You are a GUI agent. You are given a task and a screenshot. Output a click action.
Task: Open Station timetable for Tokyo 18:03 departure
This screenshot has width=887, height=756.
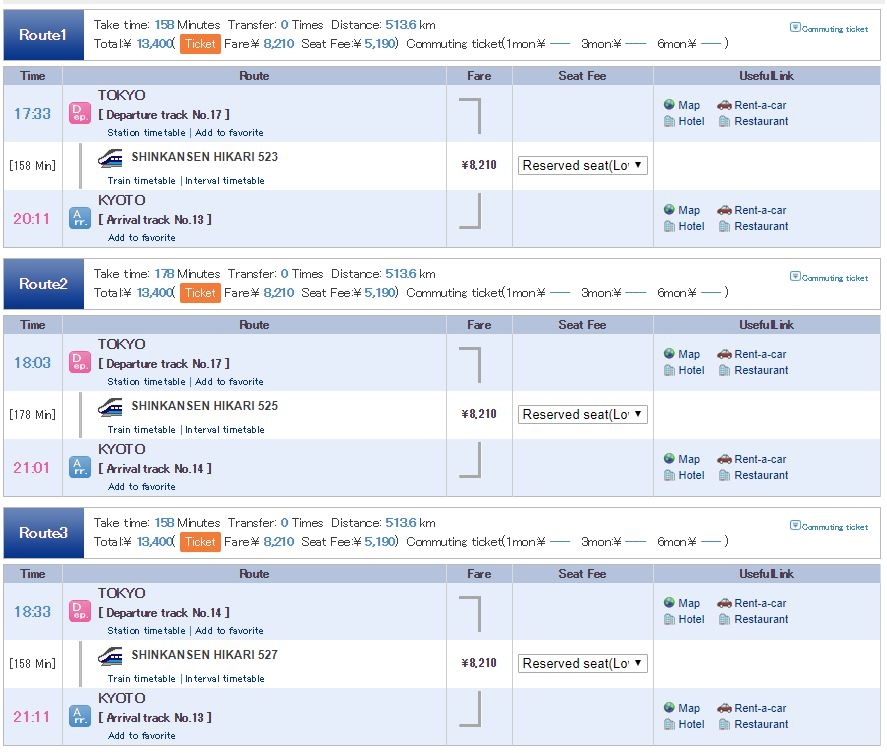[x=147, y=381]
